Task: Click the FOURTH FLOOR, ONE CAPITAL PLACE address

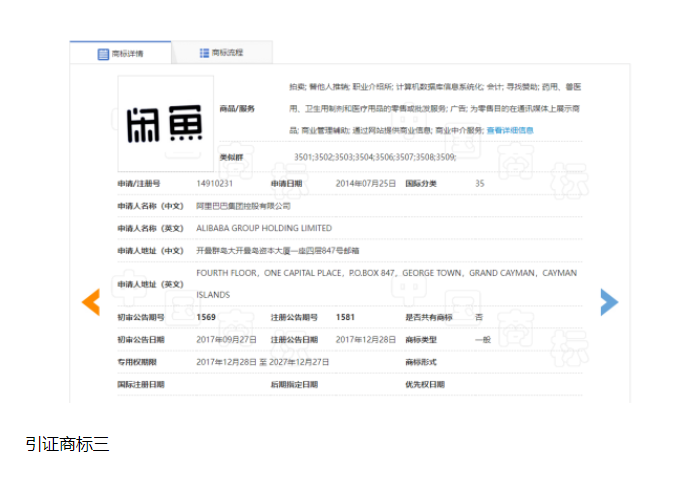Action: [x=386, y=284]
